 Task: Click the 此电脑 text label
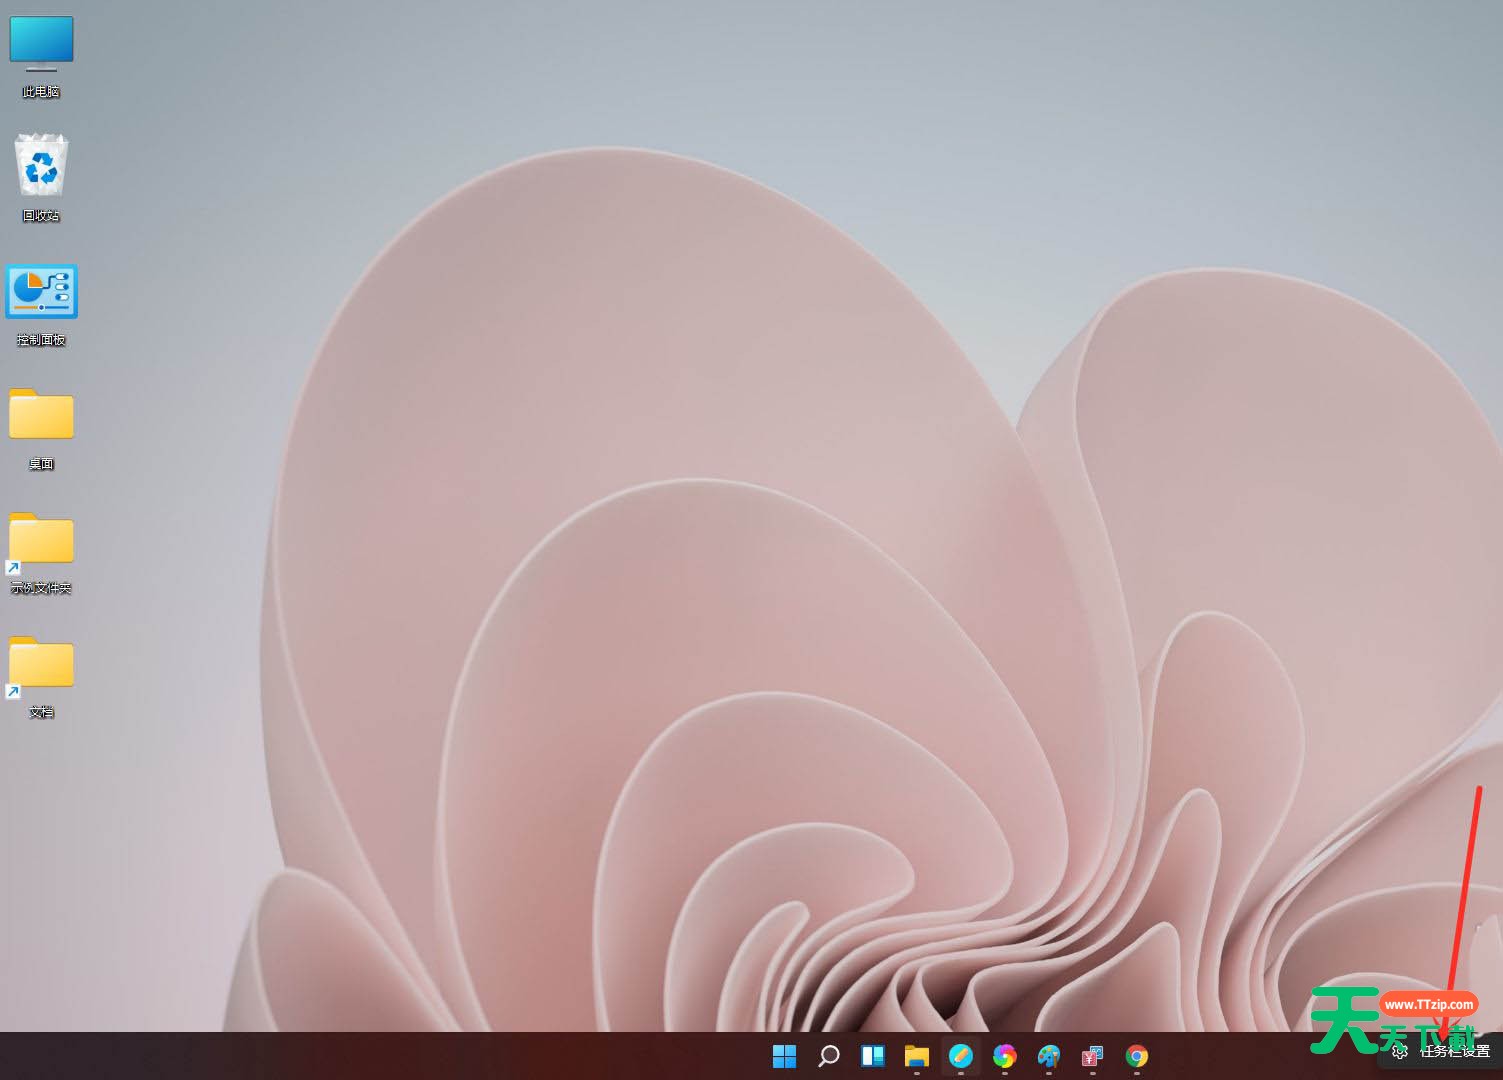(41, 92)
